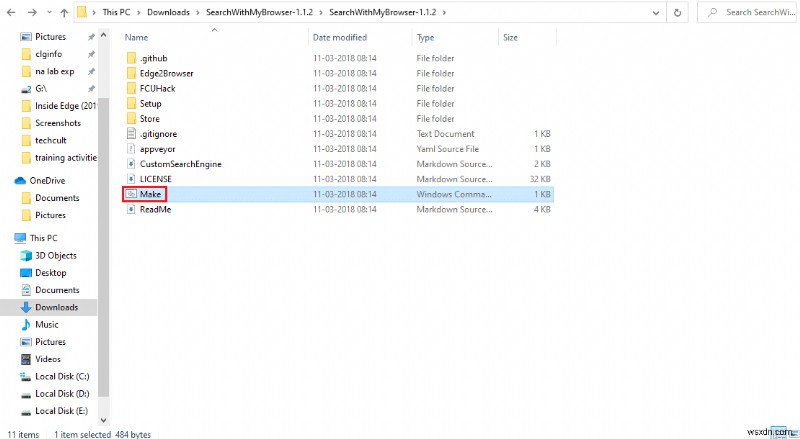Select OneDrive in navigation pane
This screenshot has width=800, height=439.
point(47,181)
